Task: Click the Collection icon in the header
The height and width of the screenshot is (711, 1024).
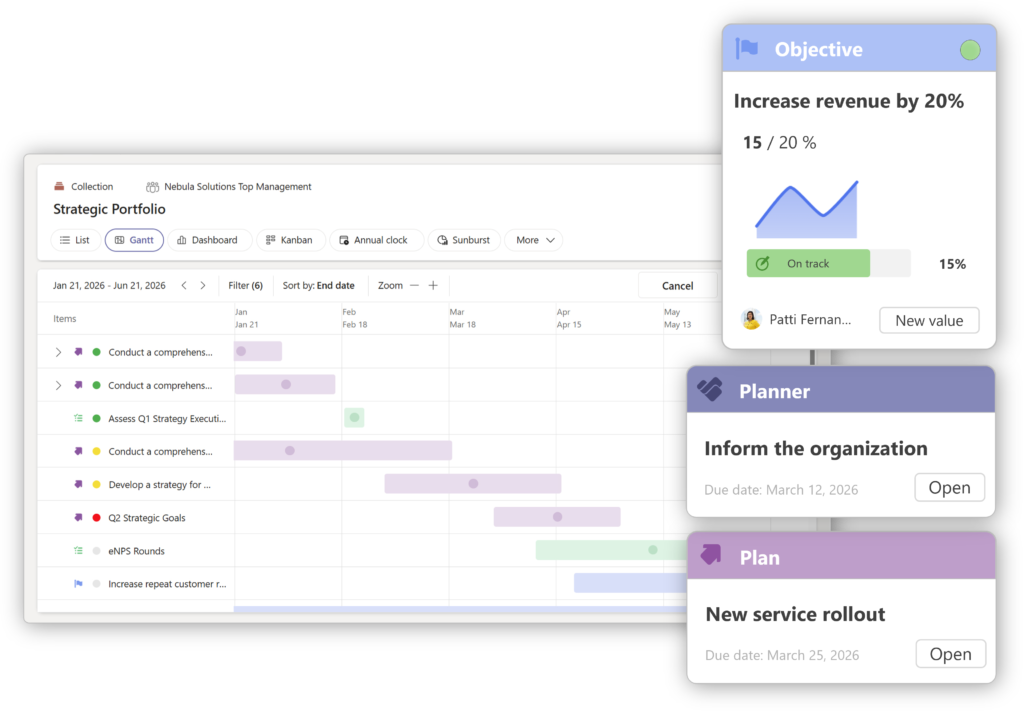Action: coord(59,186)
